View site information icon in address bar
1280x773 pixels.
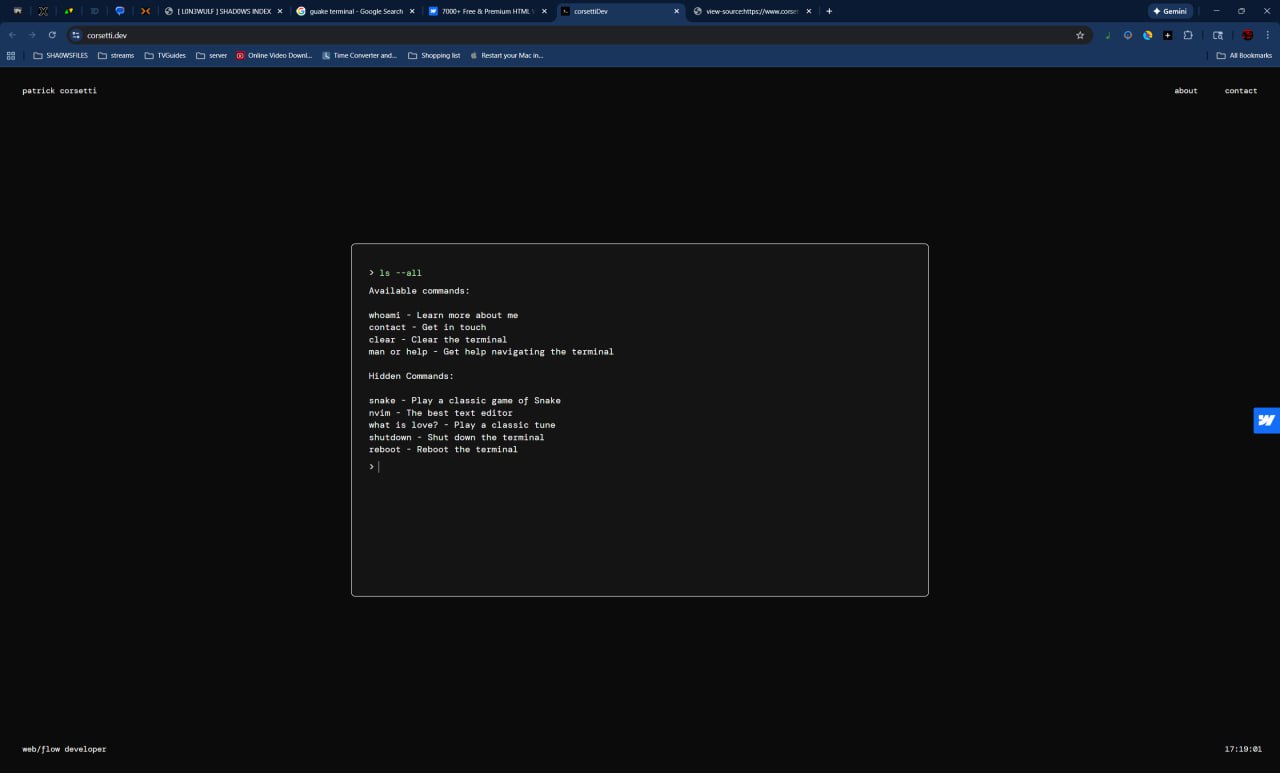[76, 35]
